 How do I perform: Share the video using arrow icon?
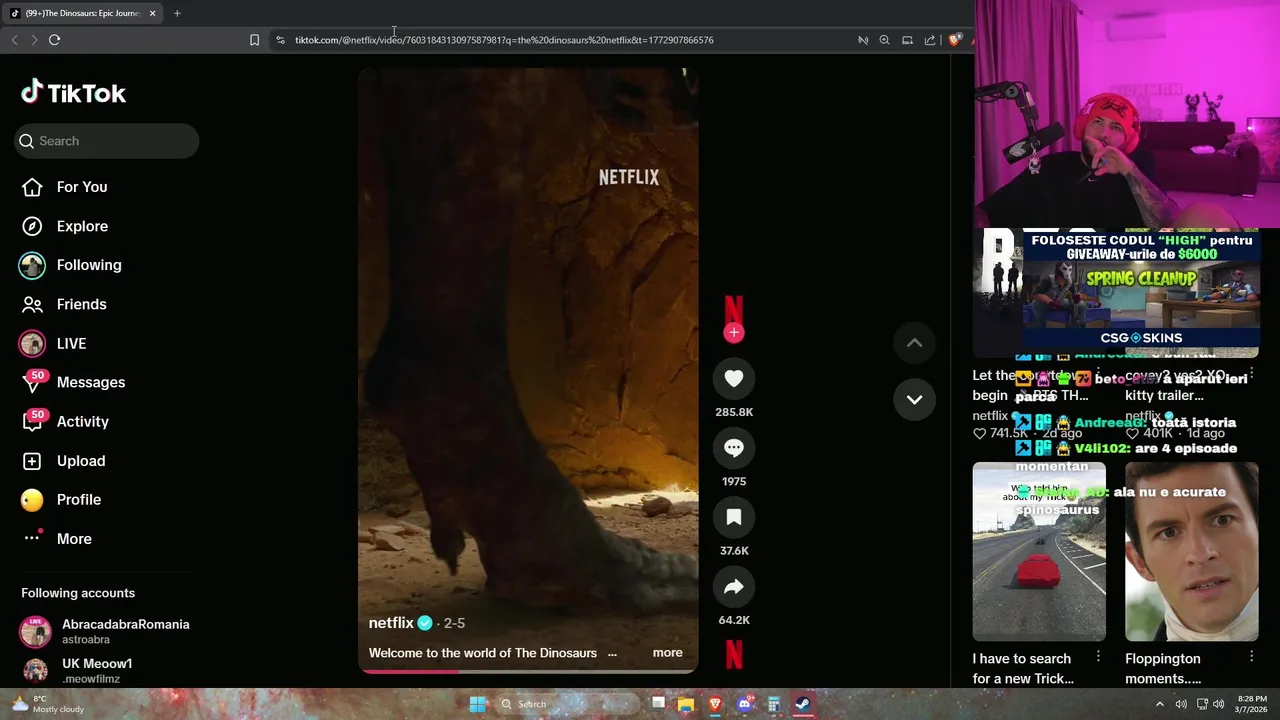(734, 586)
